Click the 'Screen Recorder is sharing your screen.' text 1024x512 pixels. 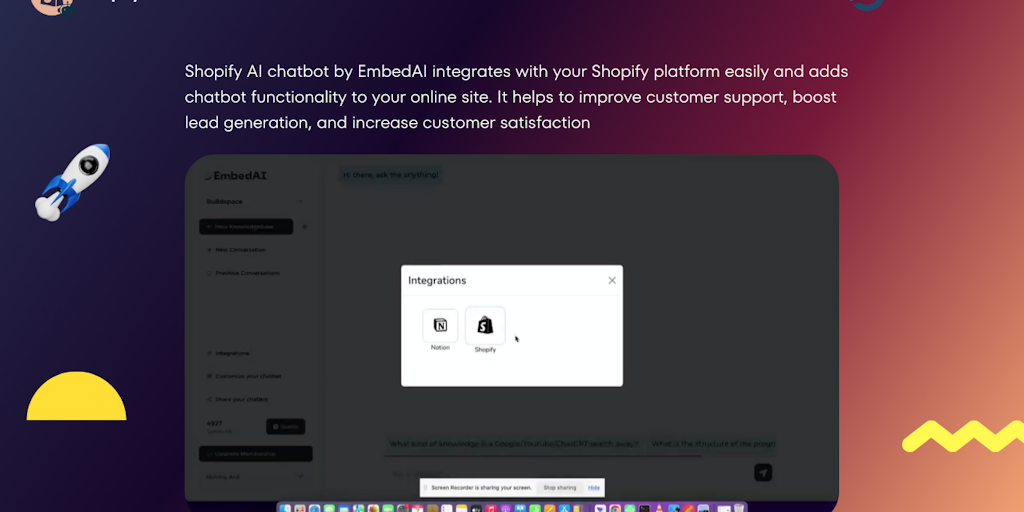[480, 488]
